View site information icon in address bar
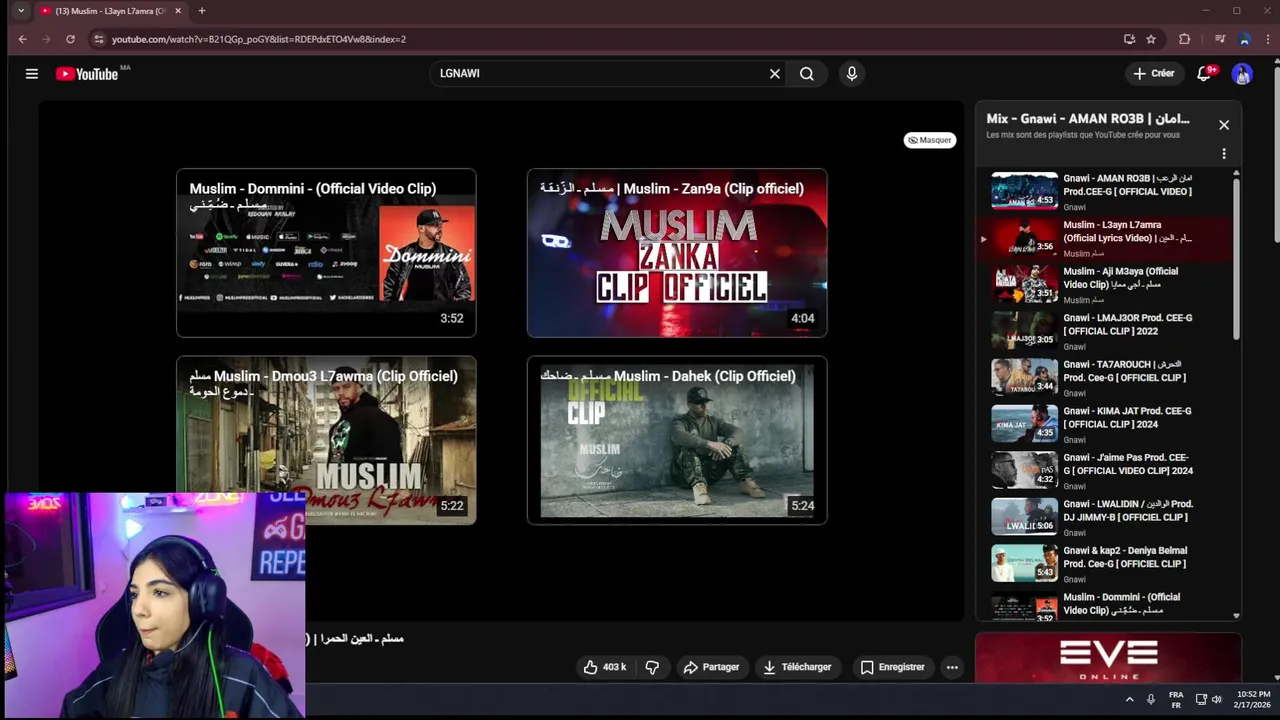Image resolution: width=1280 pixels, height=720 pixels. (x=98, y=39)
